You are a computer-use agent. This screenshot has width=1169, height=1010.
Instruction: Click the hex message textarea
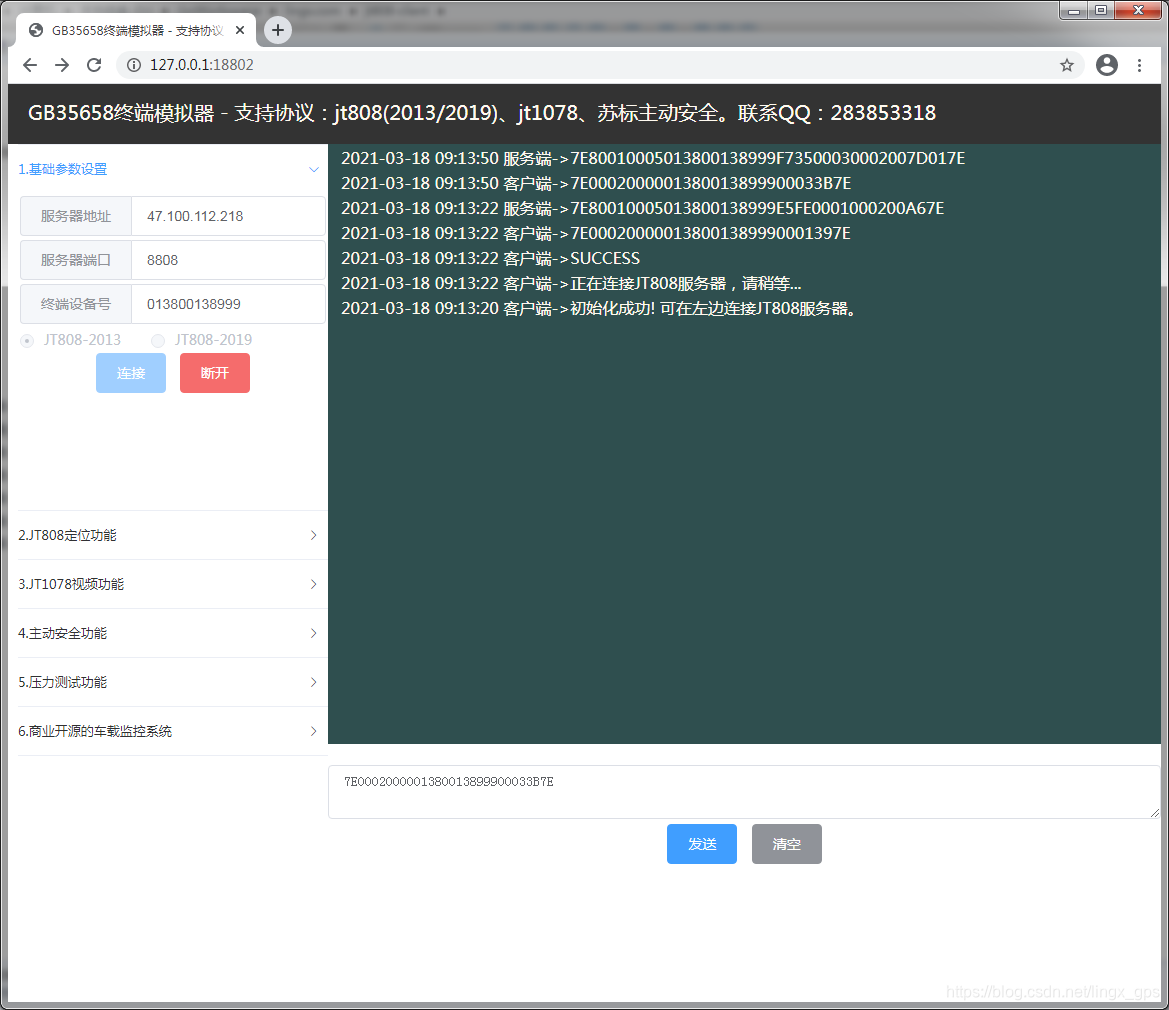[744, 792]
